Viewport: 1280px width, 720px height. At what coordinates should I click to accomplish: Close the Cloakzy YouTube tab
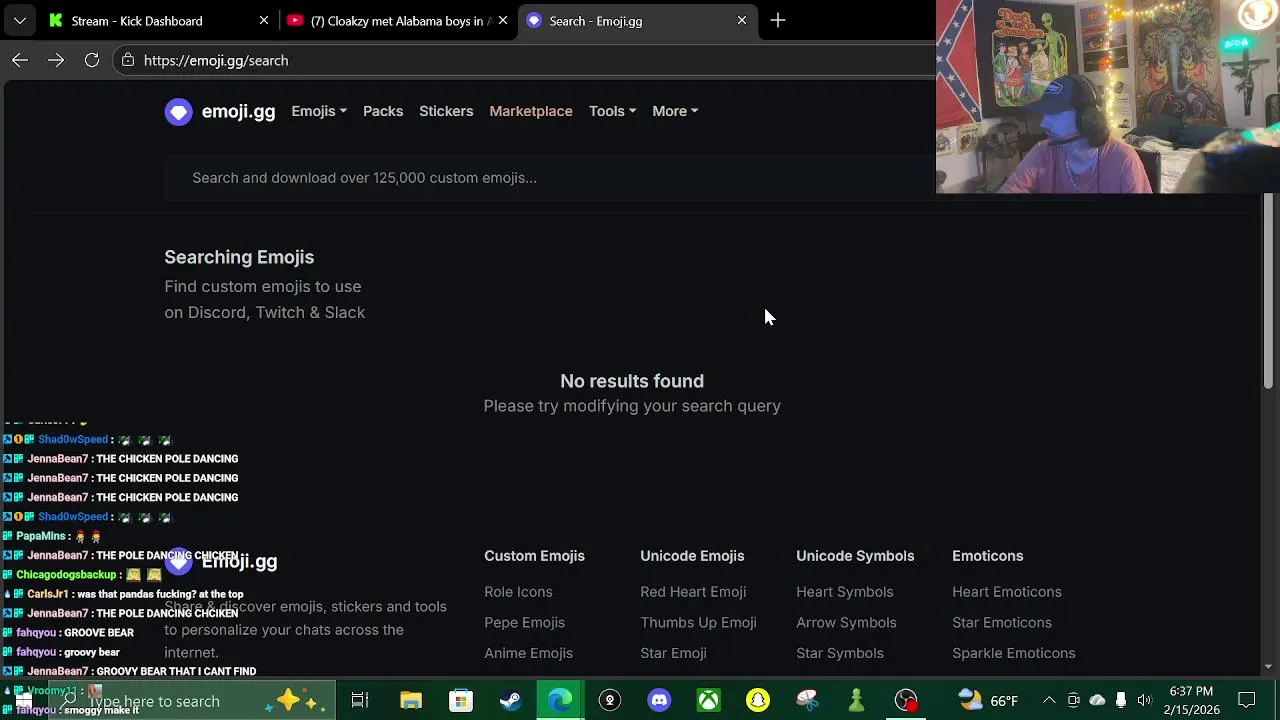503,20
